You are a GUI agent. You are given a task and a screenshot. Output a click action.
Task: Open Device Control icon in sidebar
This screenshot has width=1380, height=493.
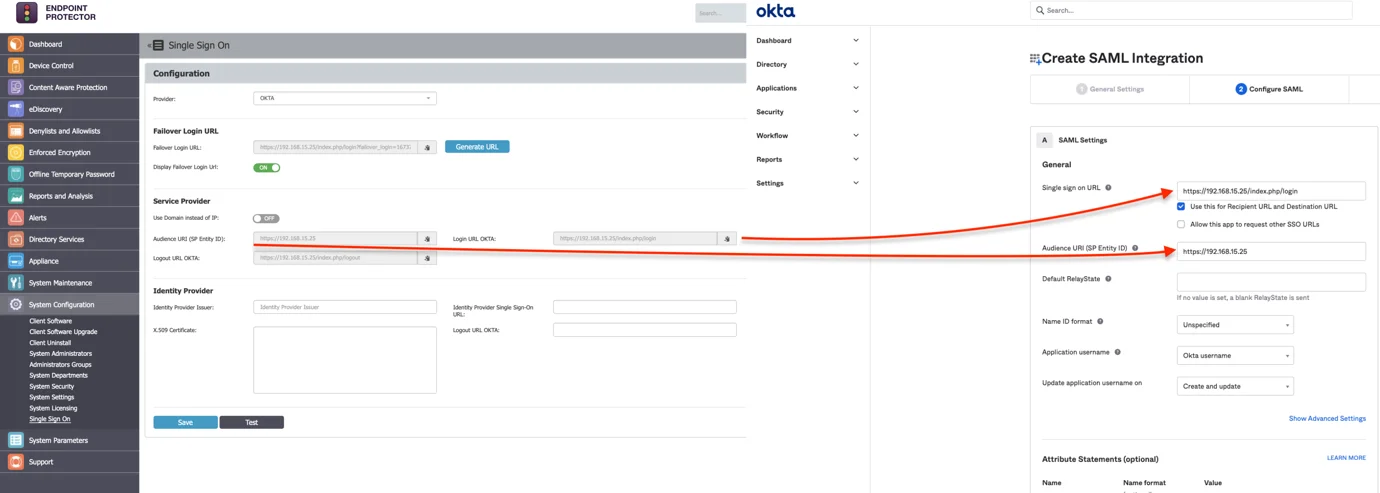point(15,66)
